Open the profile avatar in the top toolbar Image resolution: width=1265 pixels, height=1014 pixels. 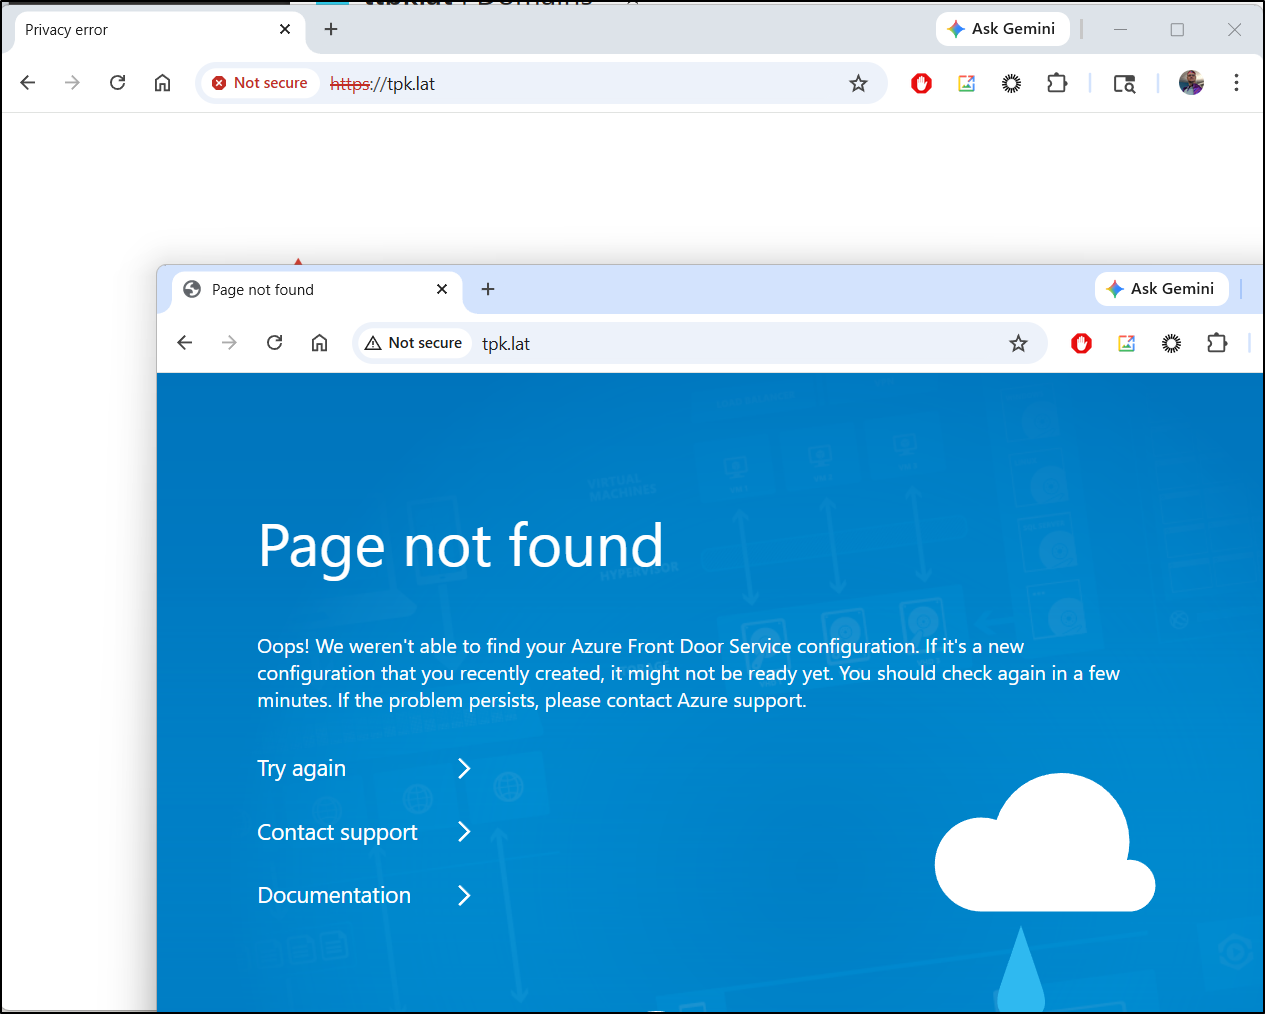pos(1191,83)
